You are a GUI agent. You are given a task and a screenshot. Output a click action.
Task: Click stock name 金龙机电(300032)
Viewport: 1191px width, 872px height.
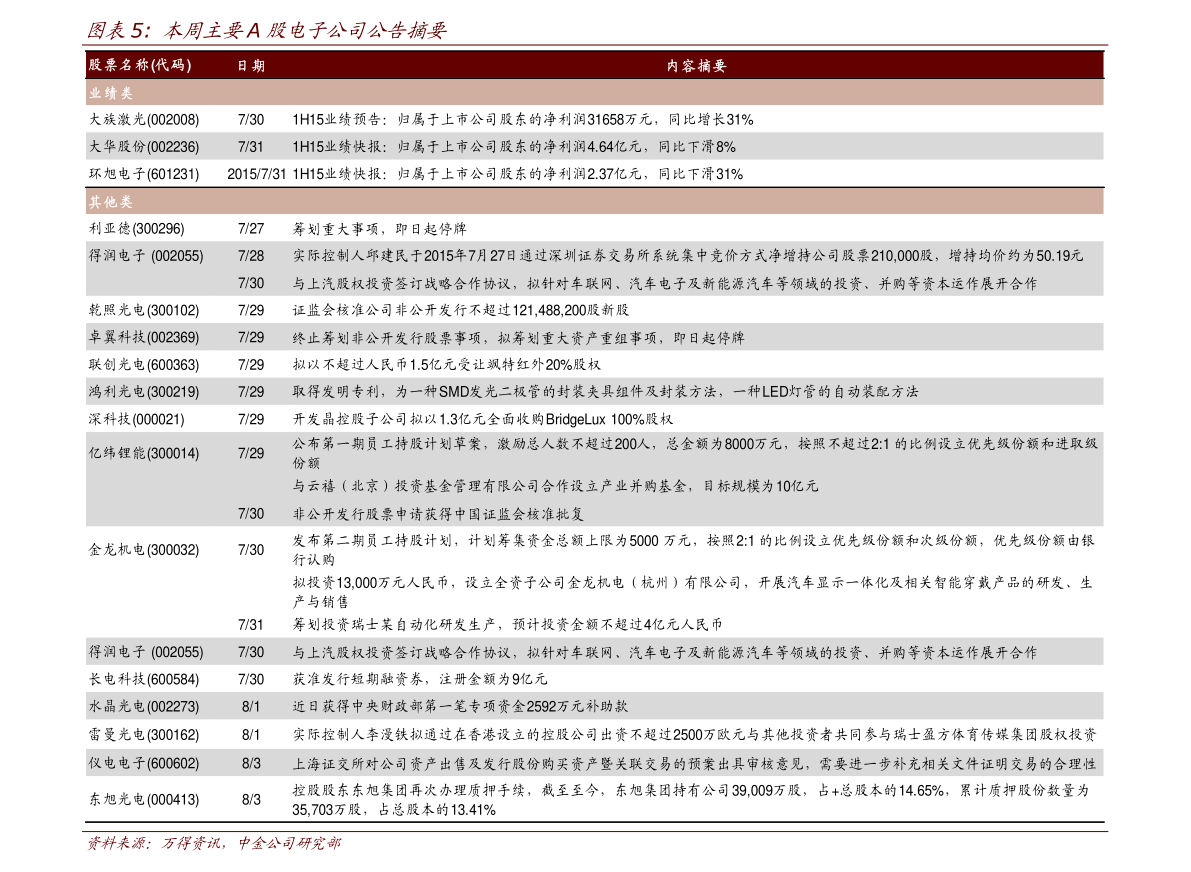(144, 550)
